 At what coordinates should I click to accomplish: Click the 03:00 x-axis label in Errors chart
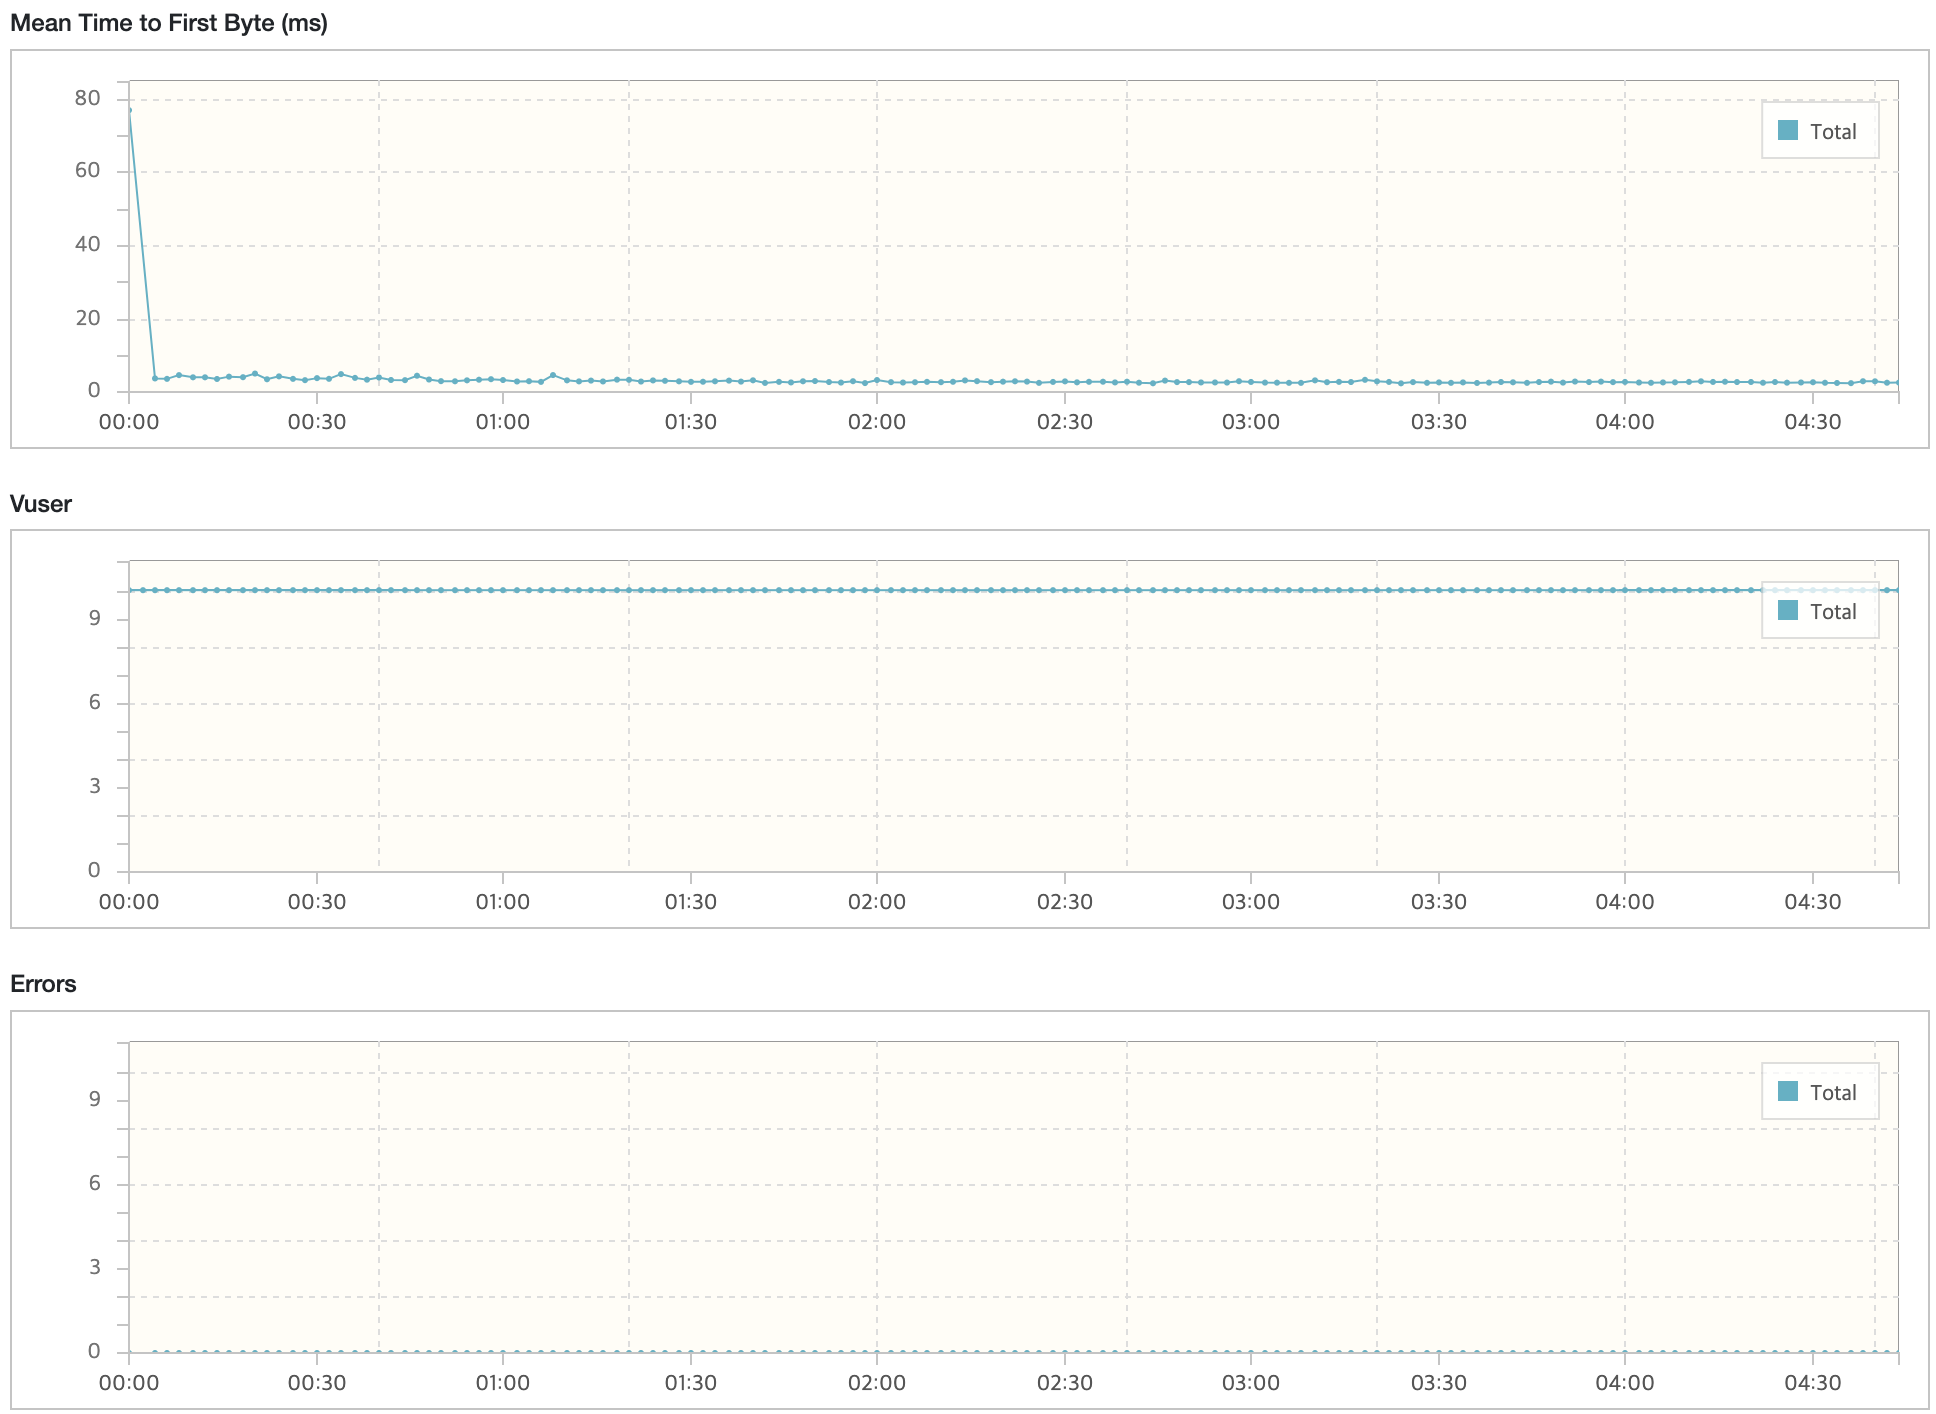pos(1251,1383)
